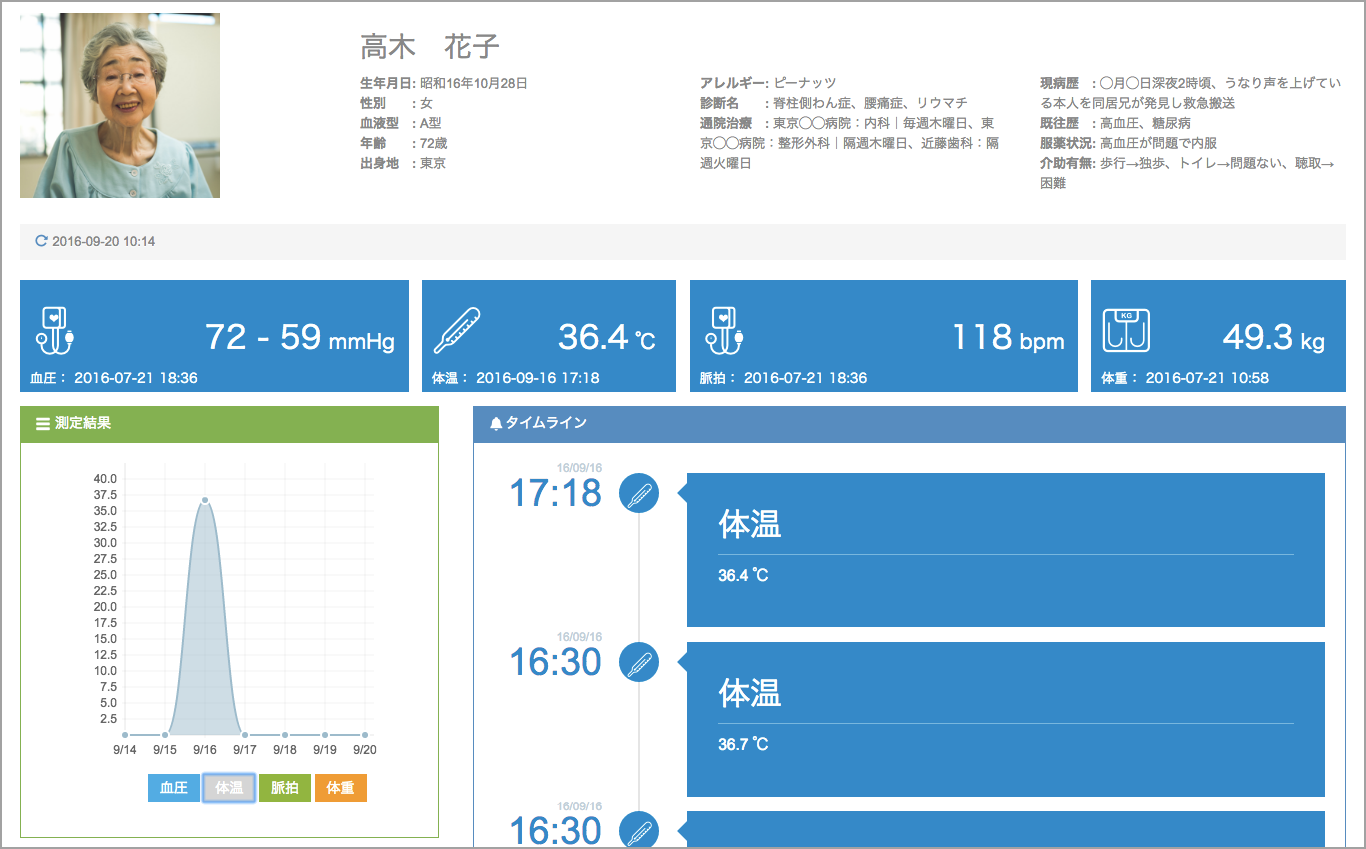Click the patient profile photo
The image size is (1366, 849).
tap(120, 106)
